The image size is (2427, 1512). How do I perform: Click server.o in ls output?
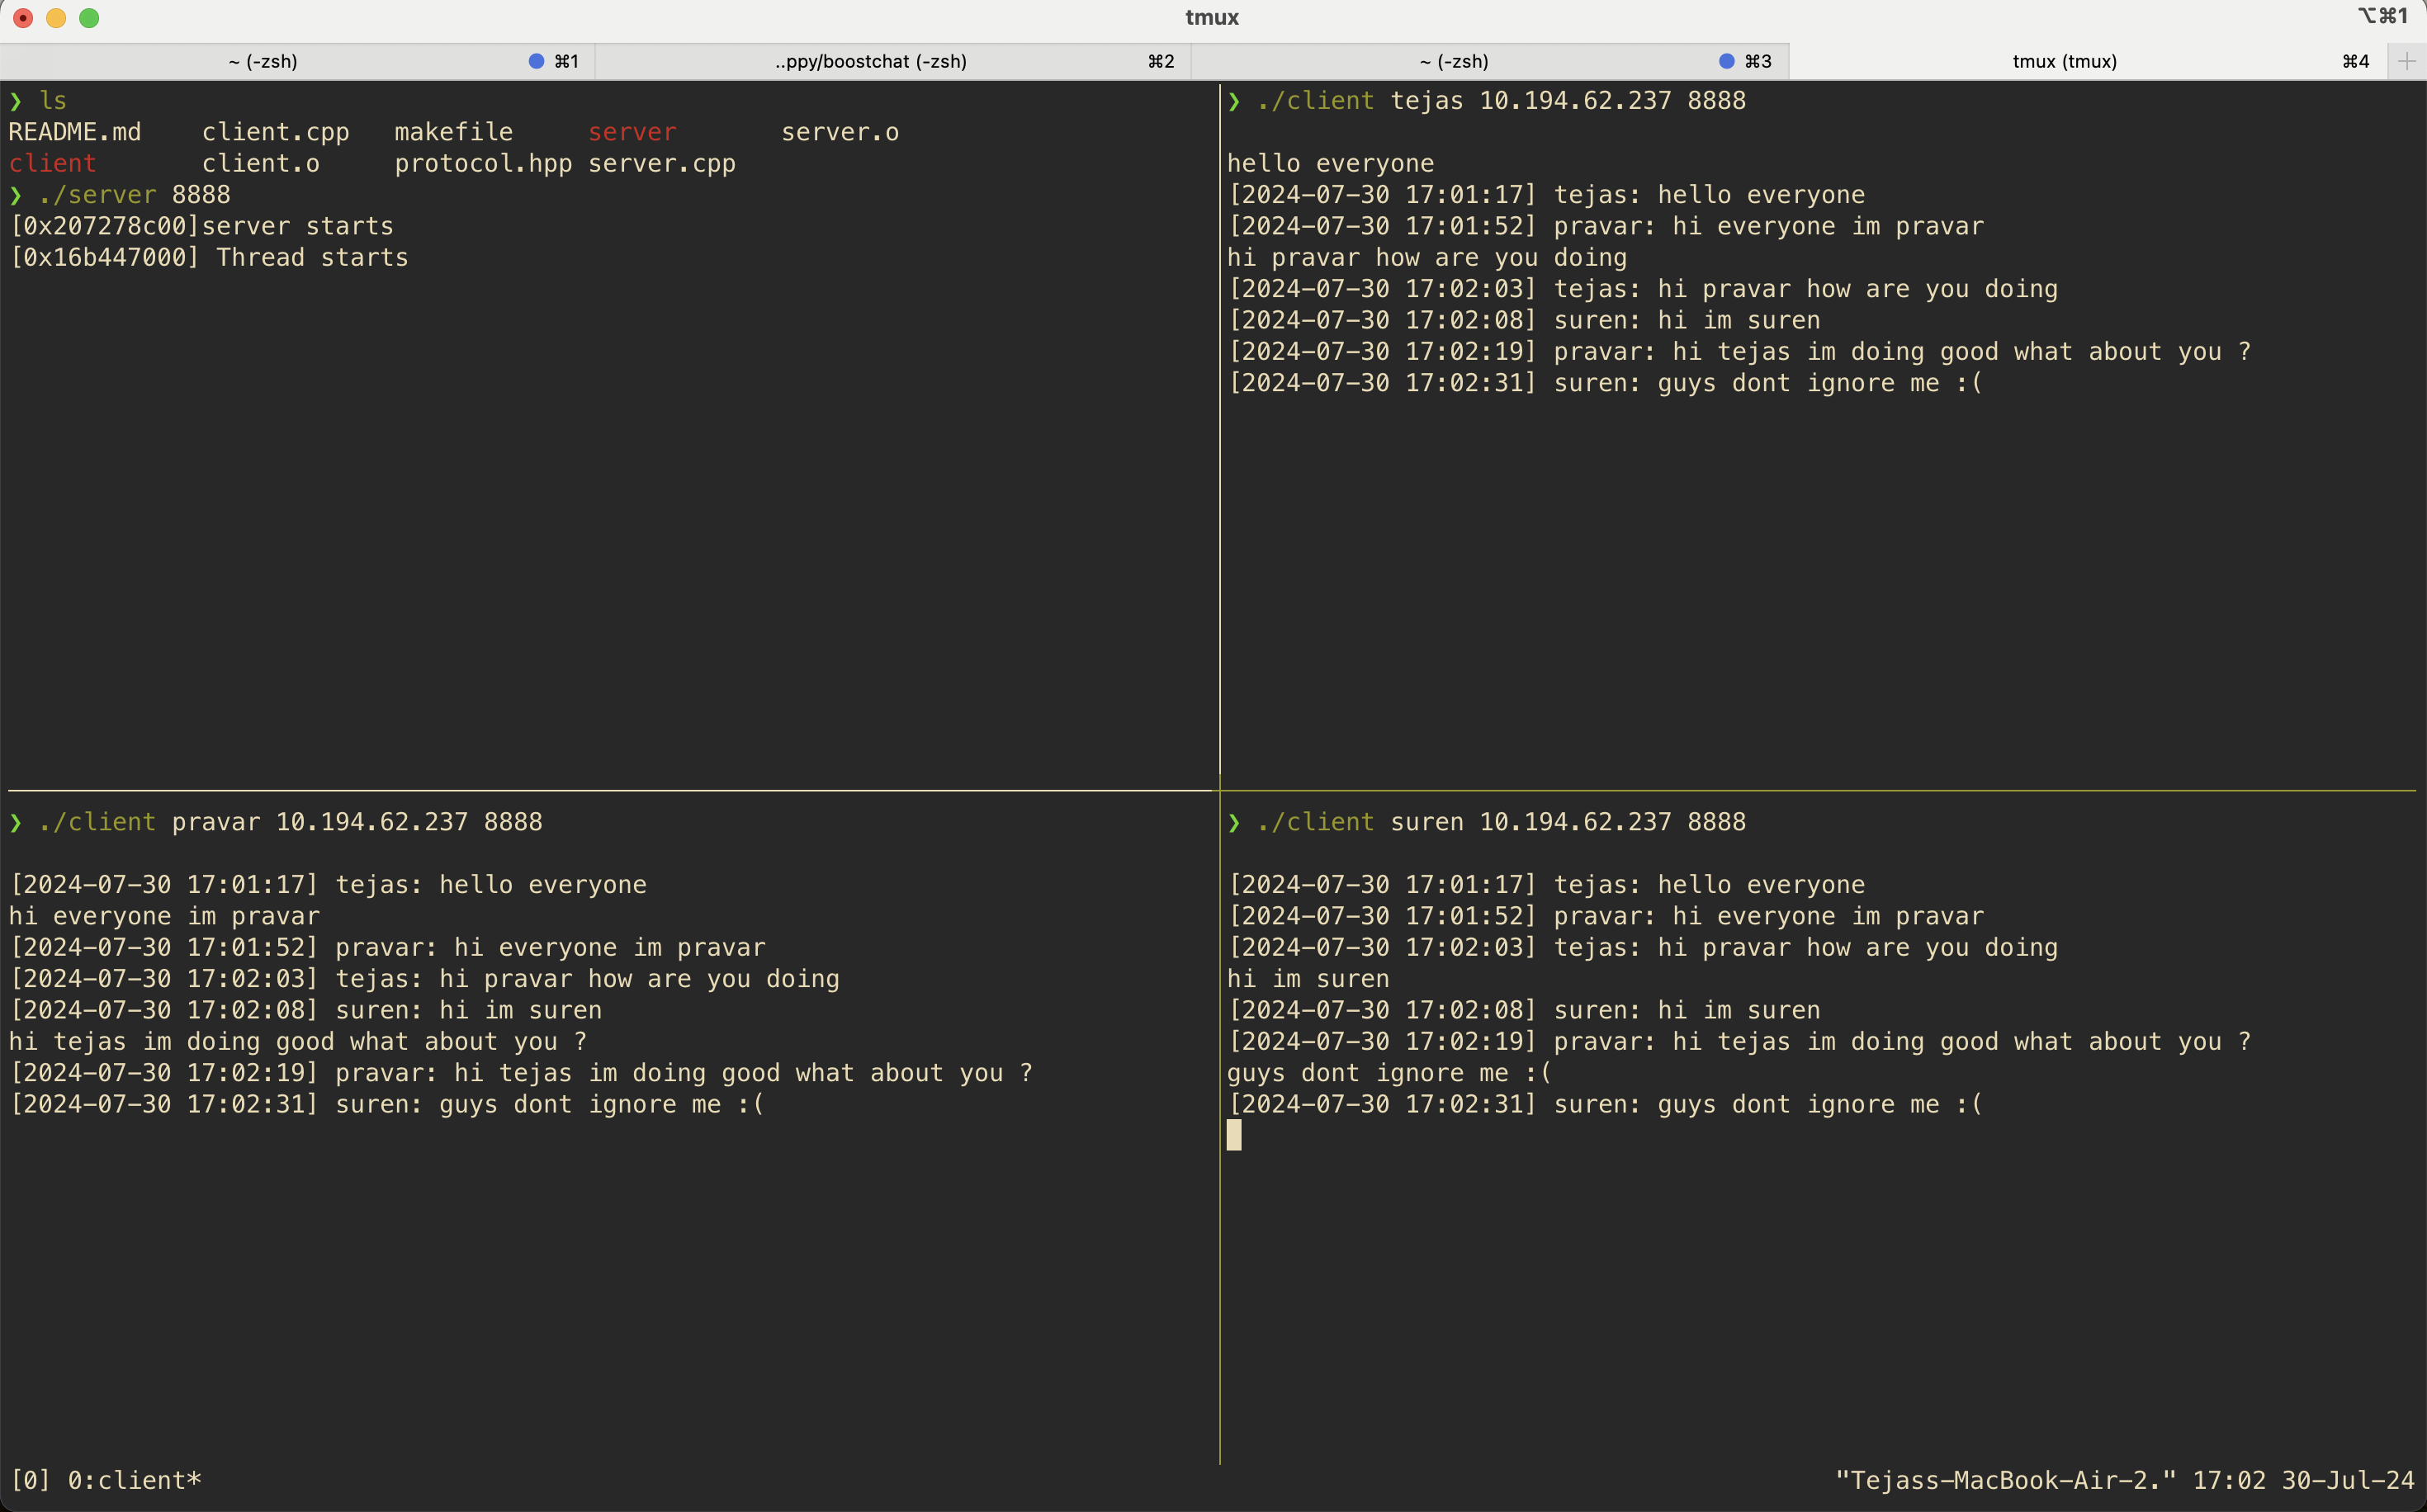840,132
